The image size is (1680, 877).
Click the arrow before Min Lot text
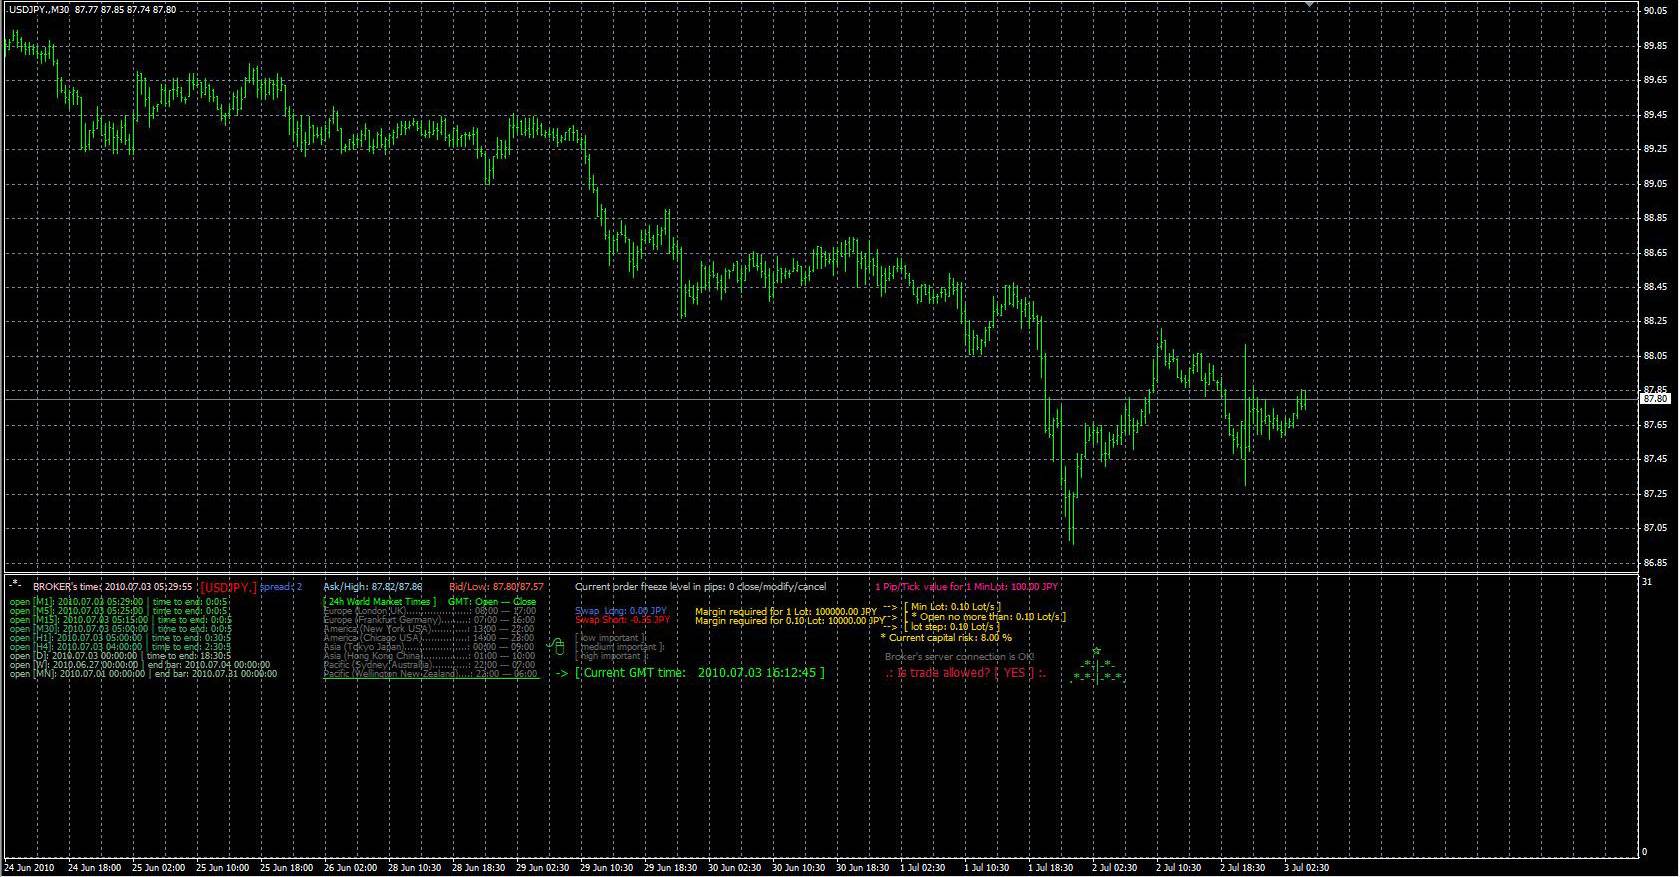[890, 606]
